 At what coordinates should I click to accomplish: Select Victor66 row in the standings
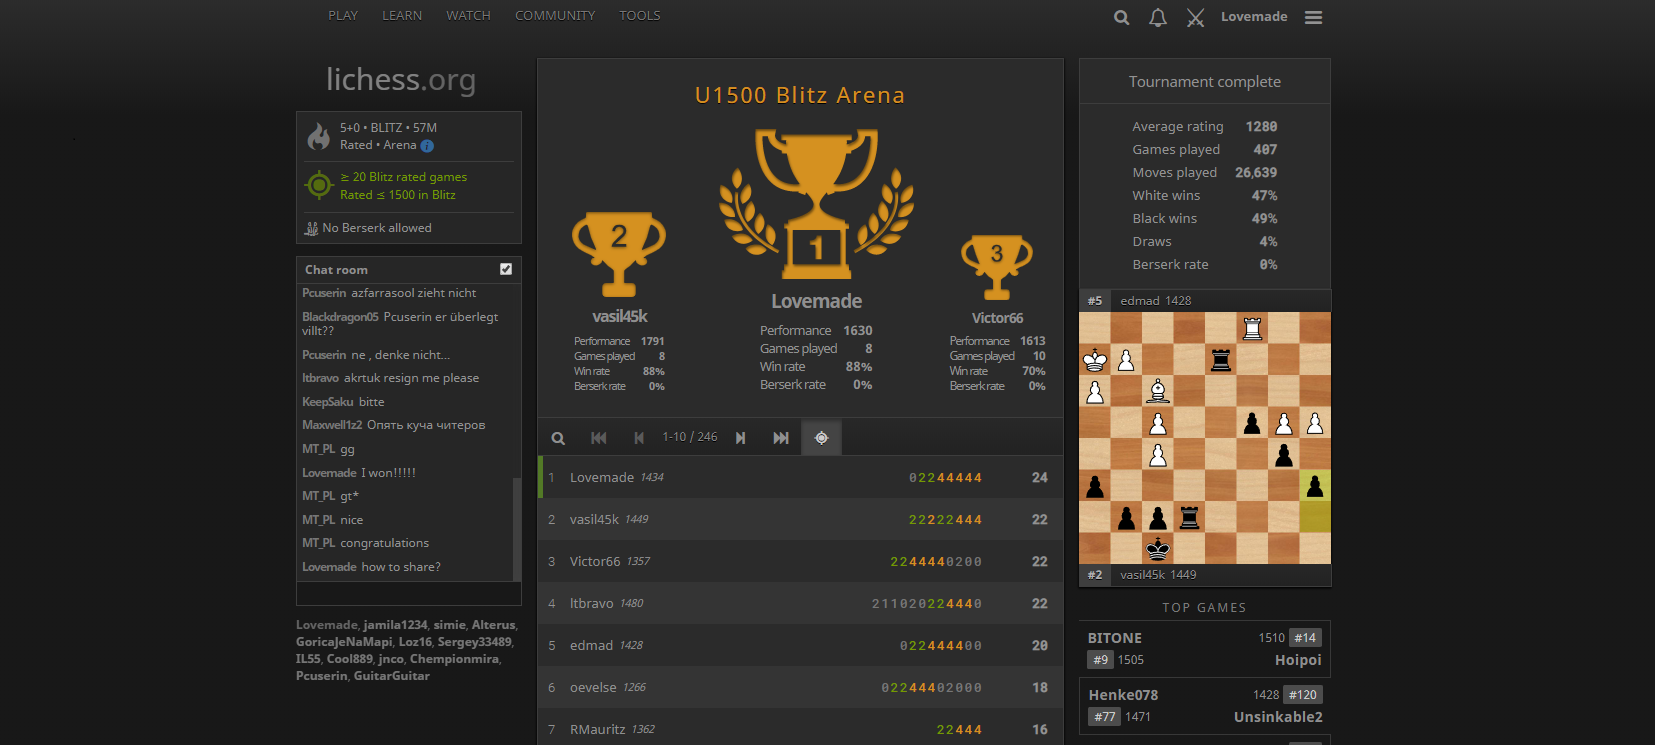click(x=800, y=561)
